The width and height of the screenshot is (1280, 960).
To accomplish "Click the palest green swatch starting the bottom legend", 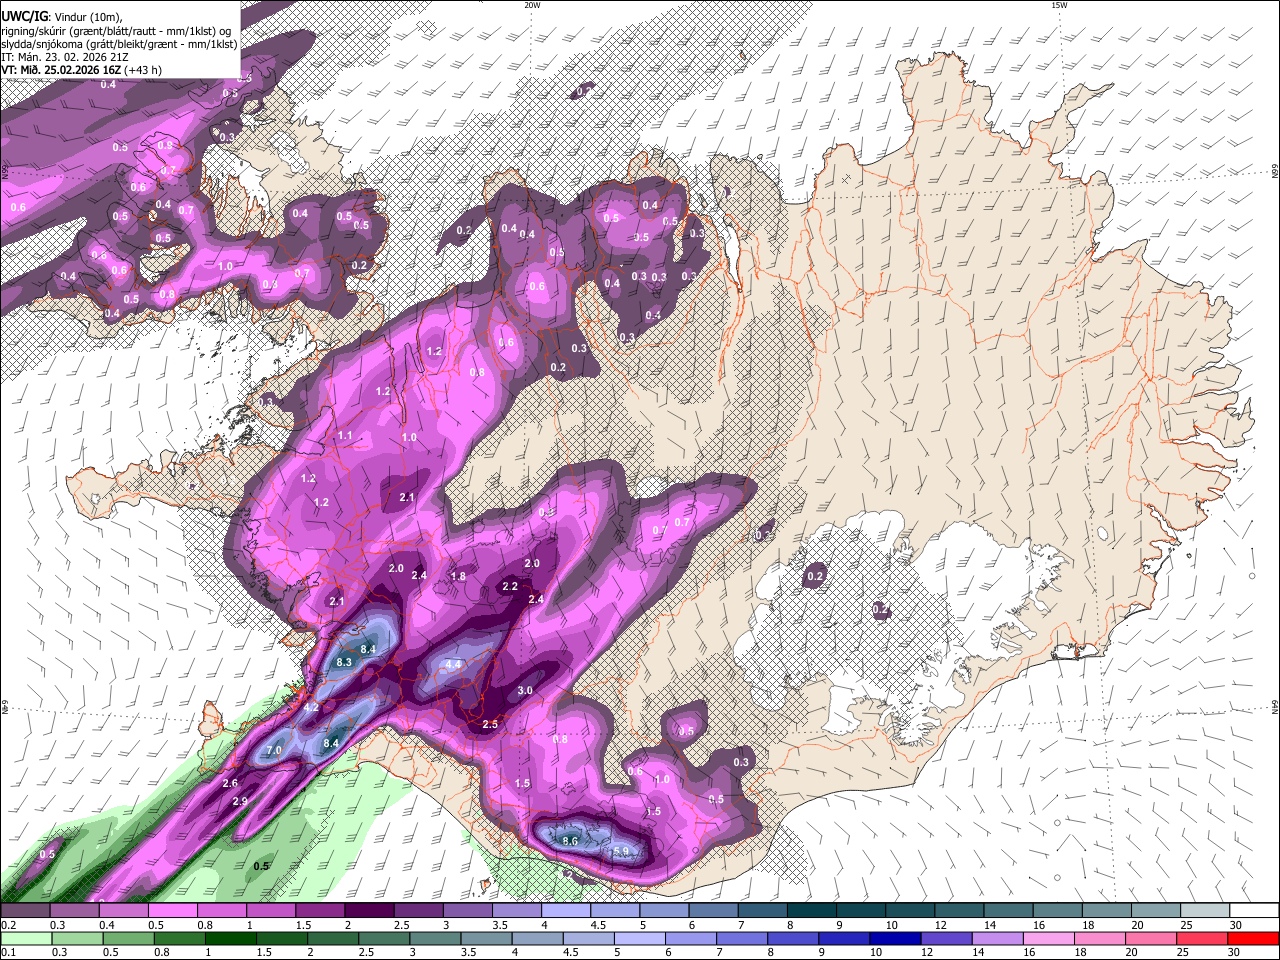I will (x=25, y=939).
